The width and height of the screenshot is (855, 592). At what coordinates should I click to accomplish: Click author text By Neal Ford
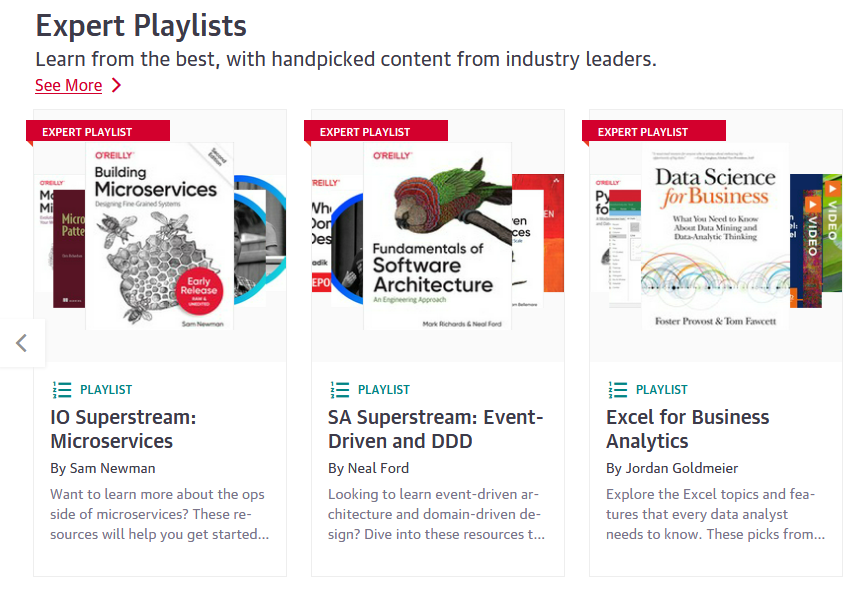point(368,468)
